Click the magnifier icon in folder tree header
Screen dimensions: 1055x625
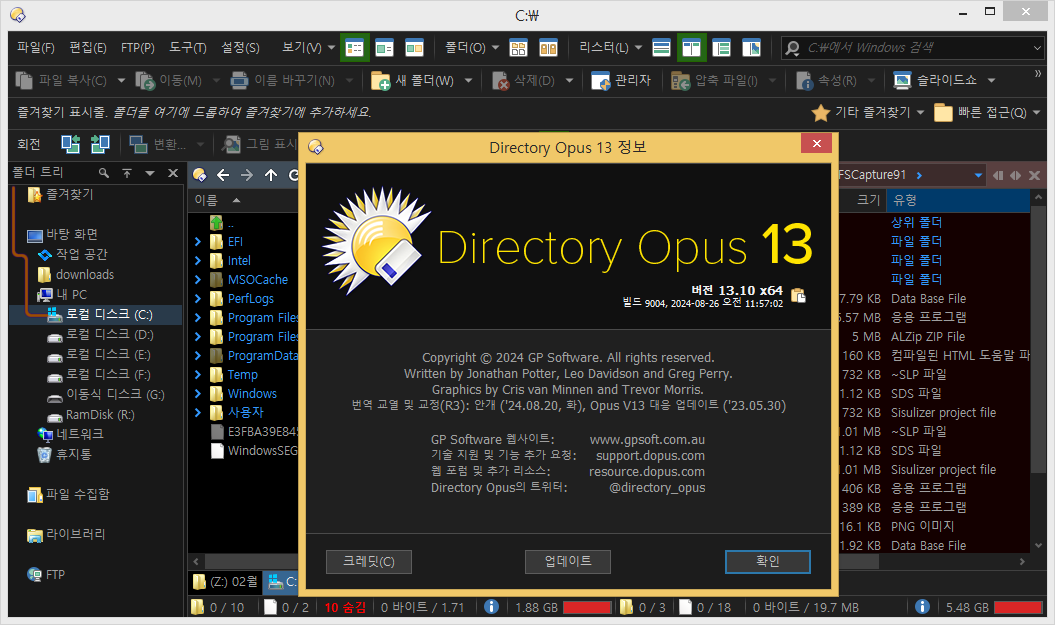(104, 173)
